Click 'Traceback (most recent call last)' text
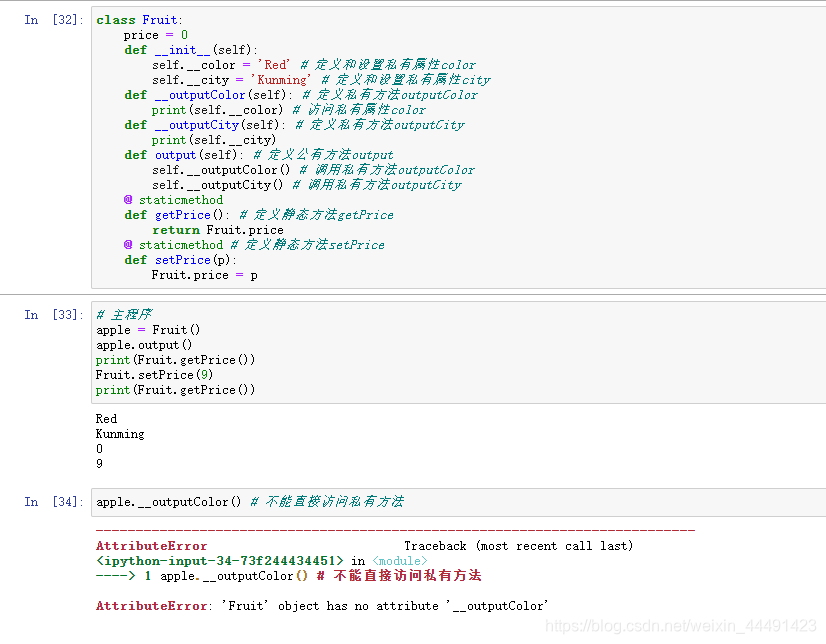 point(519,546)
